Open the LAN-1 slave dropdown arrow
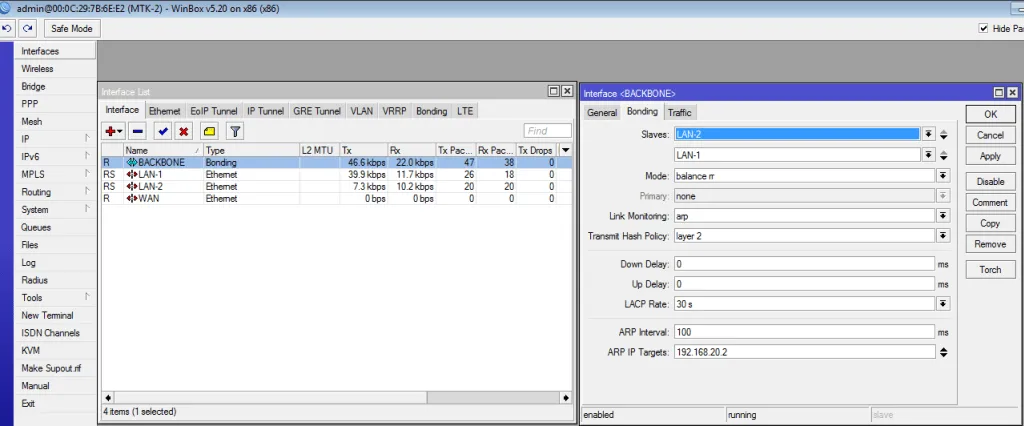Viewport: 1024px width, 426px height. tap(928, 155)
